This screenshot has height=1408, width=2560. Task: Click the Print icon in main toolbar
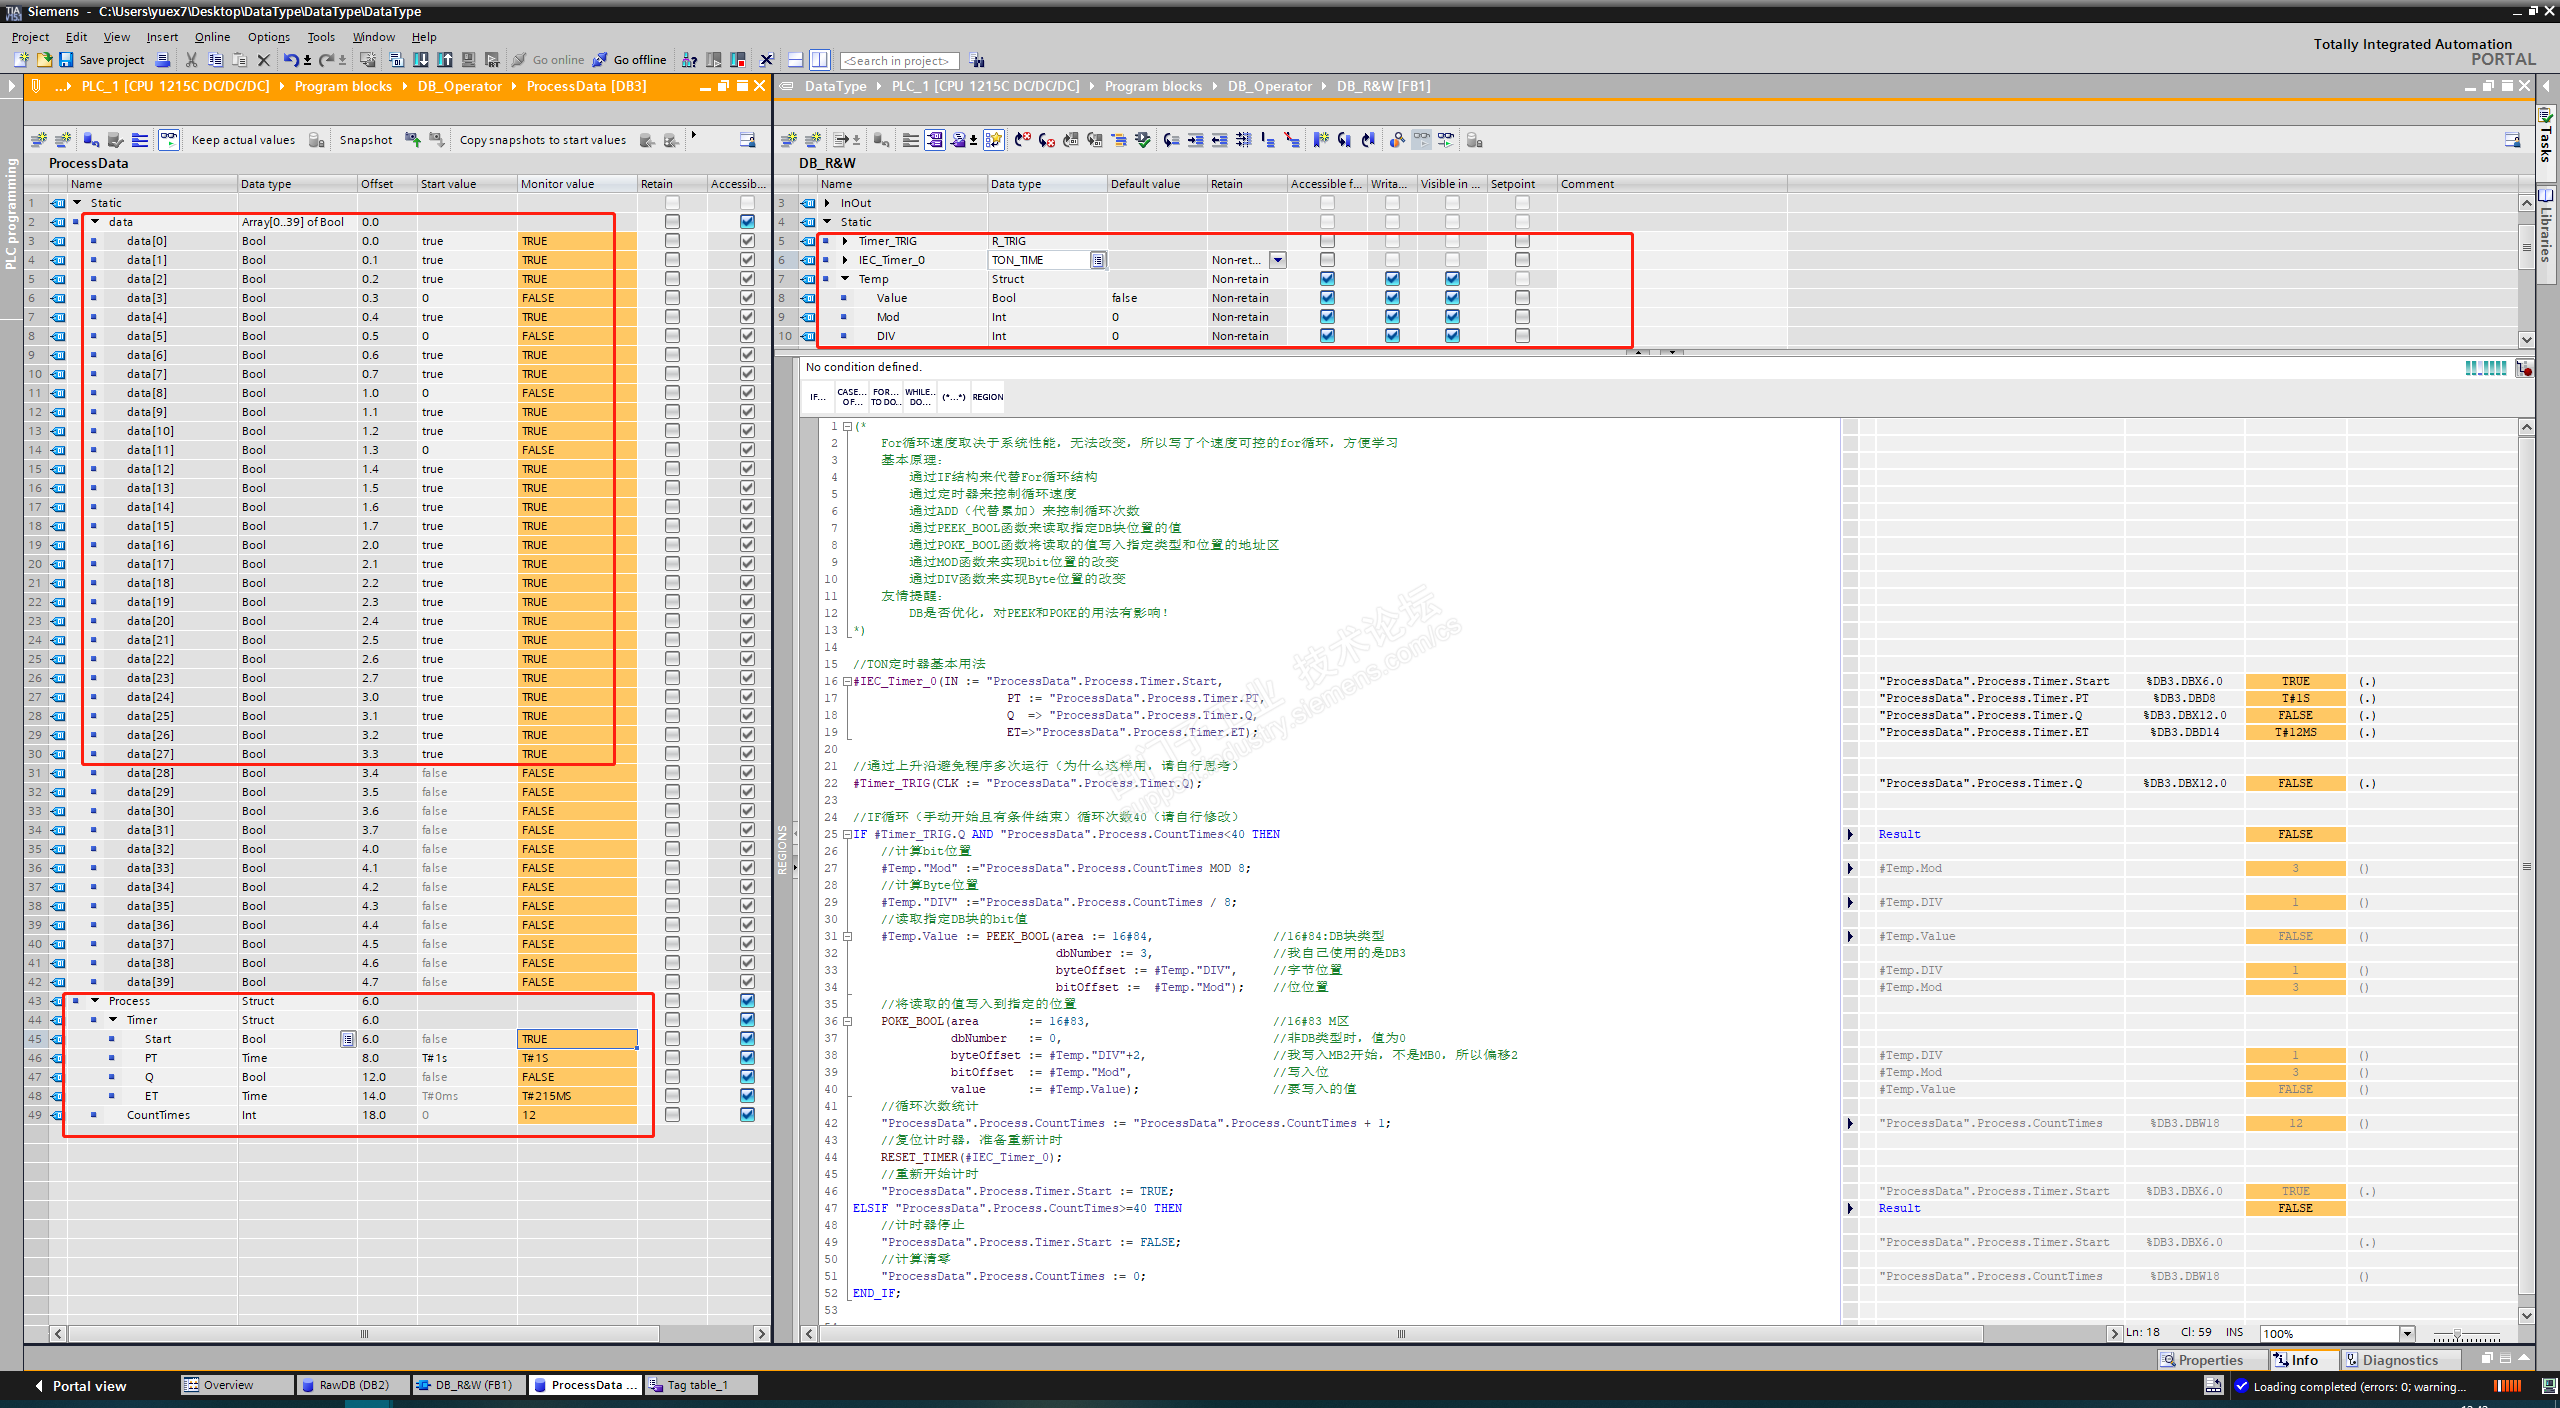point(162,60)
